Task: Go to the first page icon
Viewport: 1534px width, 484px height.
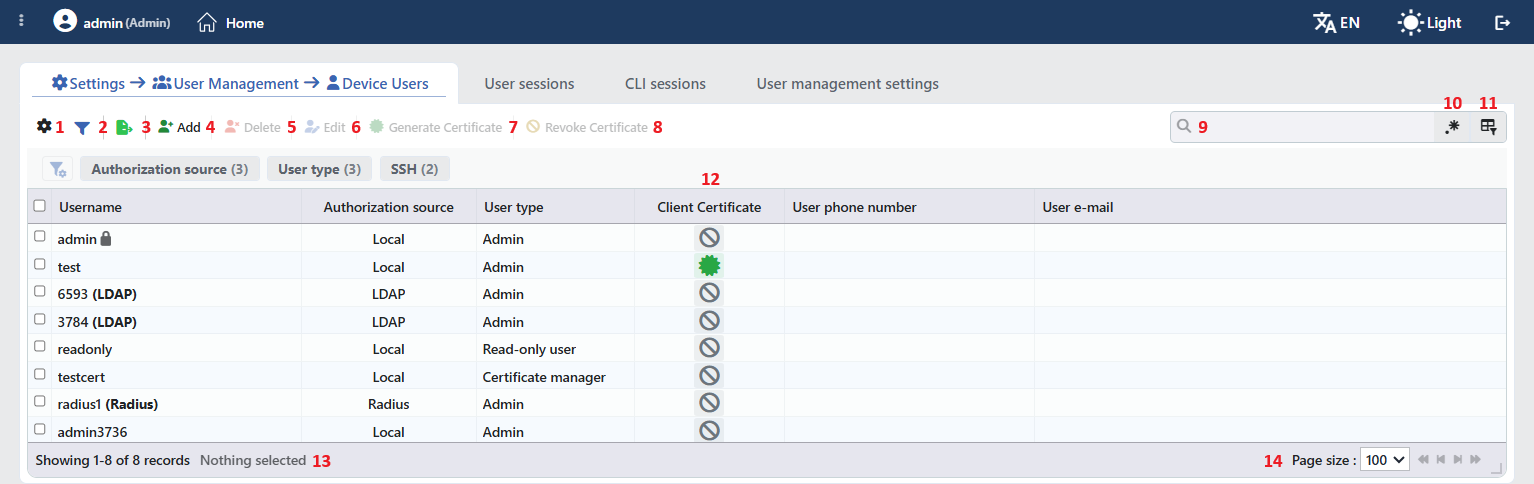Action: [1423, 460]
